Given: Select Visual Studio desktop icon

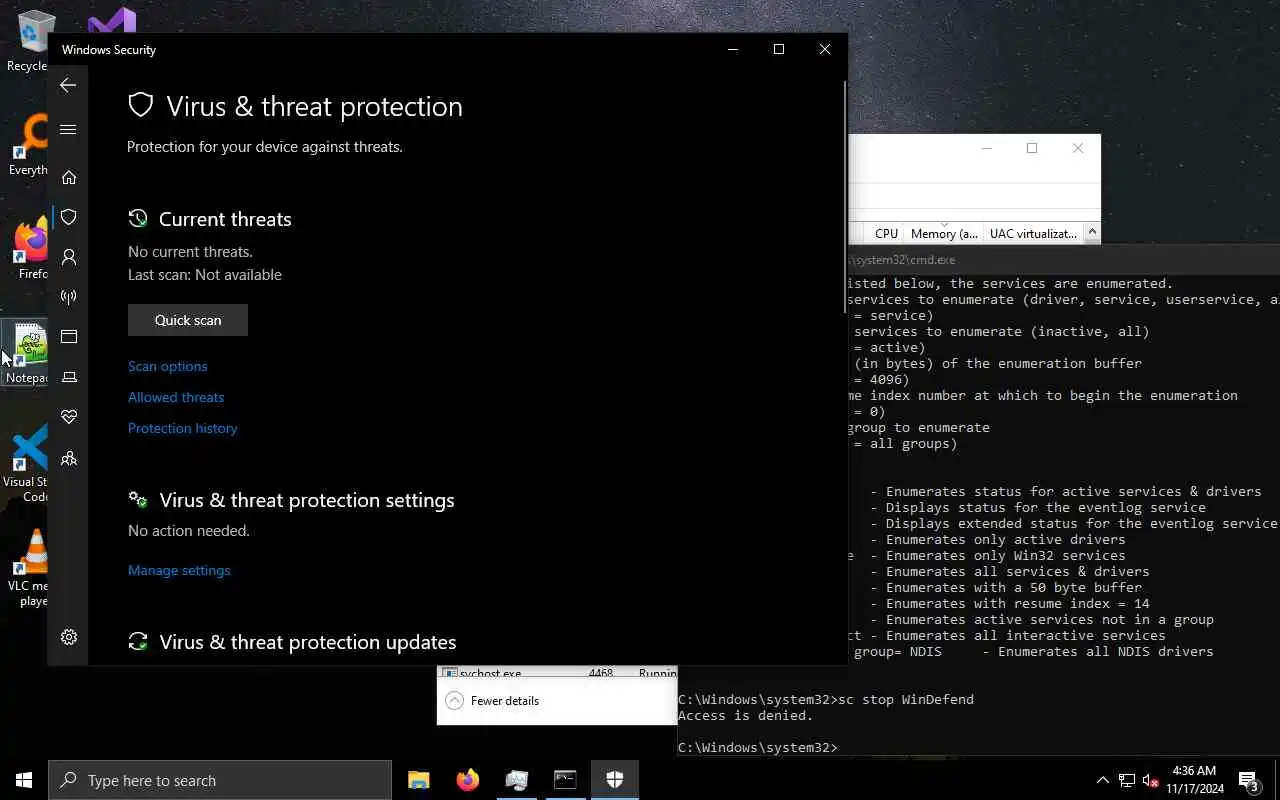Looking at the screenshot, I should [112, 20].
